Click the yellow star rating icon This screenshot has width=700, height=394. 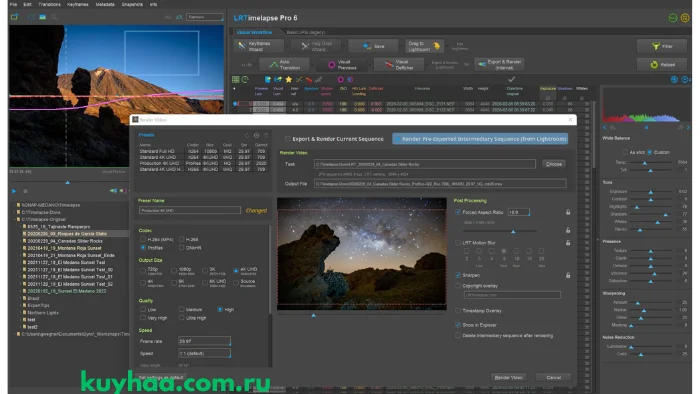[x=288, y=79]
